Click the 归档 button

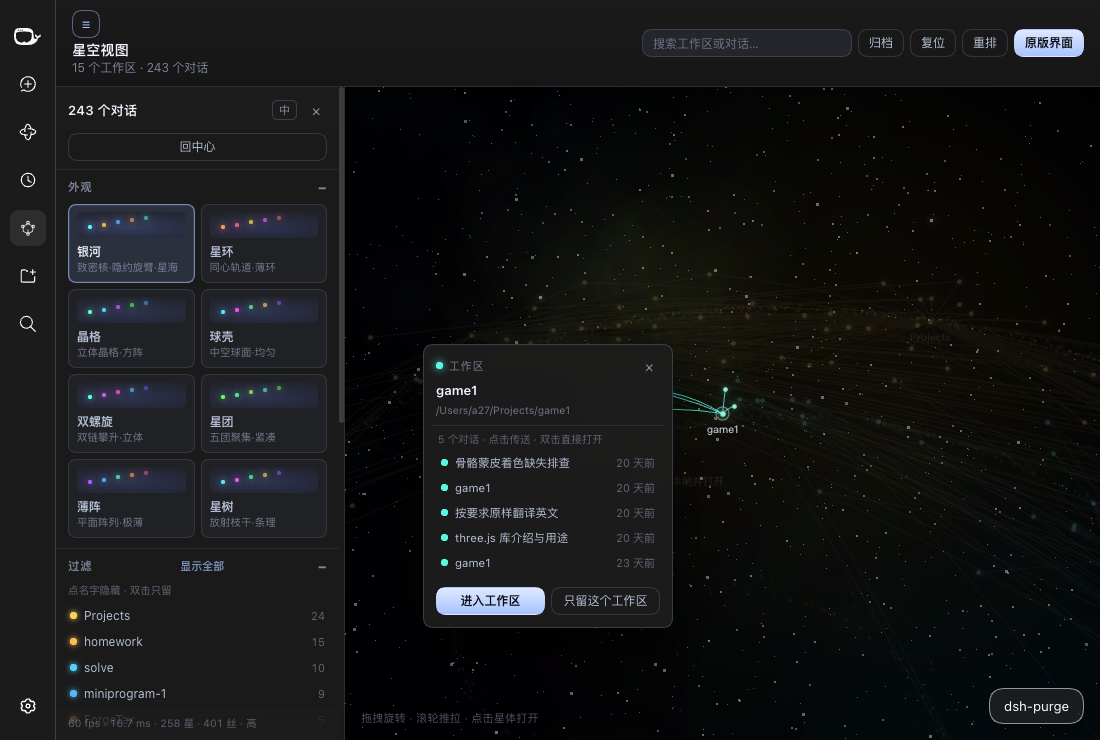[x=880, y=43]
